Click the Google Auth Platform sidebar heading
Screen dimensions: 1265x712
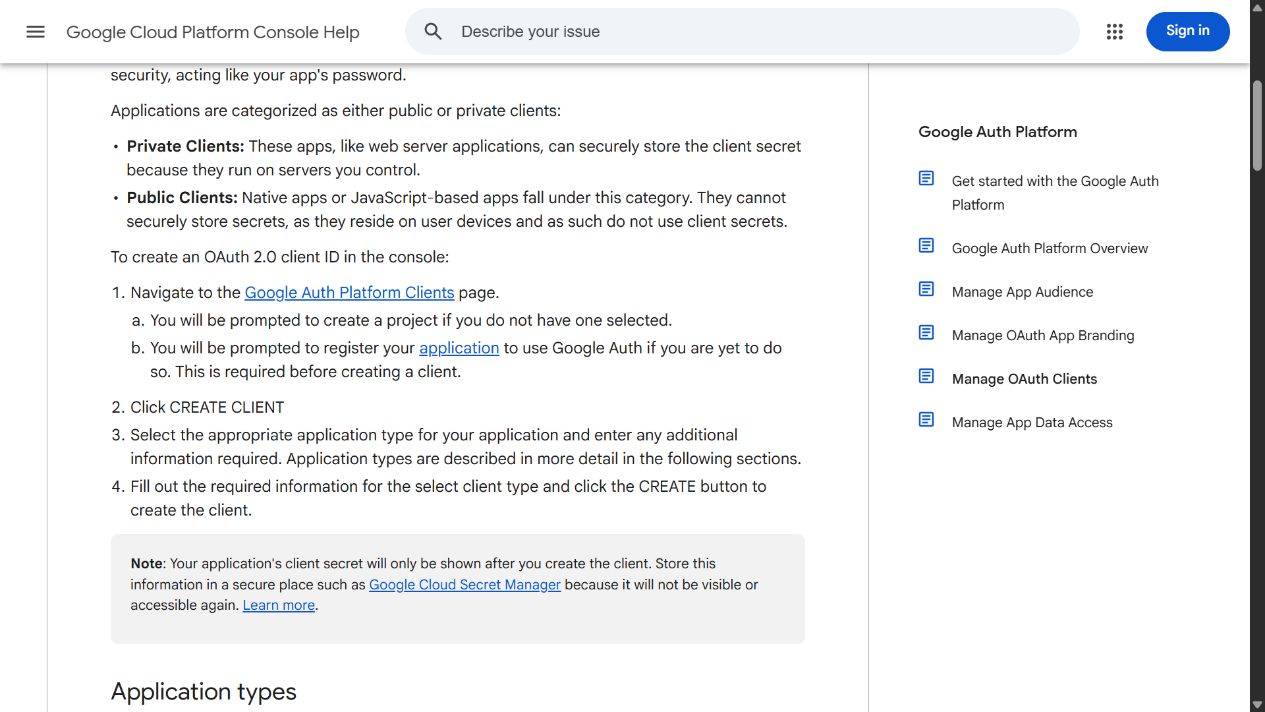(x=998, y=132)
